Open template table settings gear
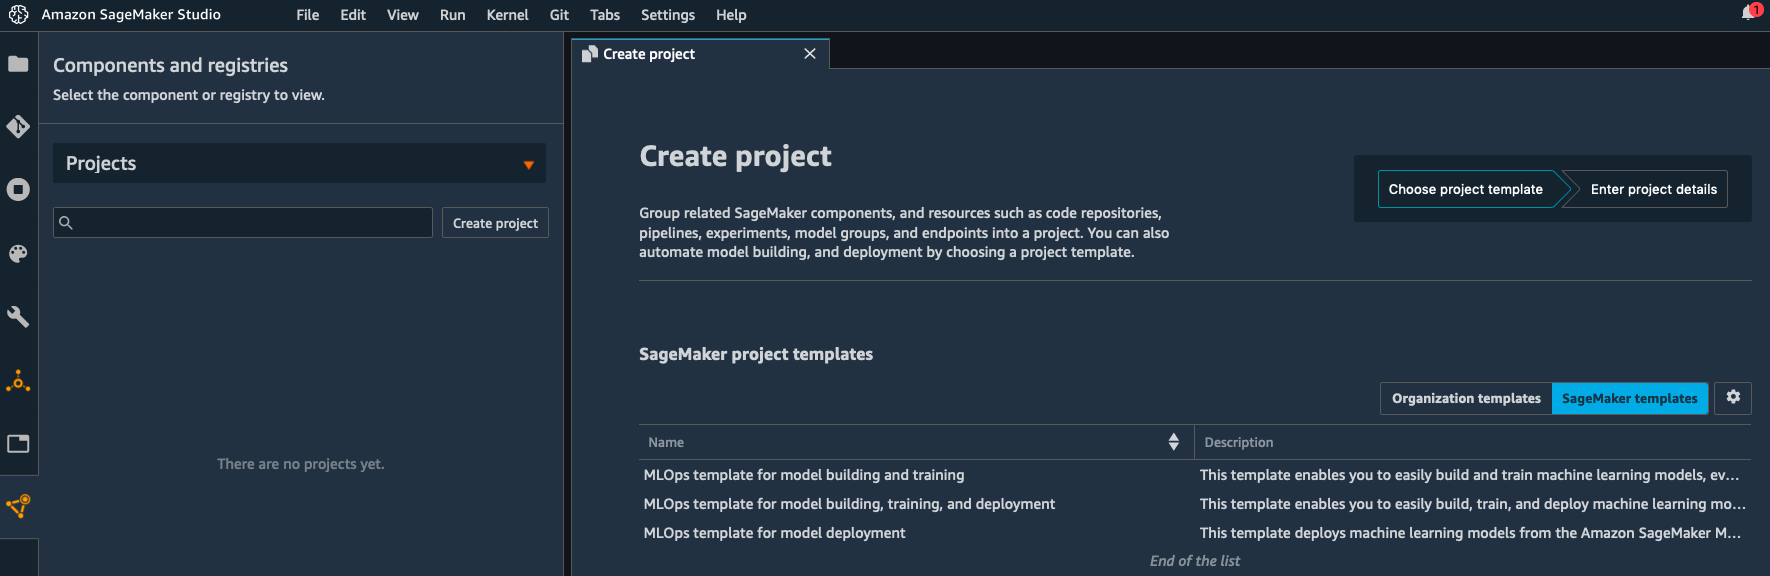The image size is (1770, 576). [1733, 398]
